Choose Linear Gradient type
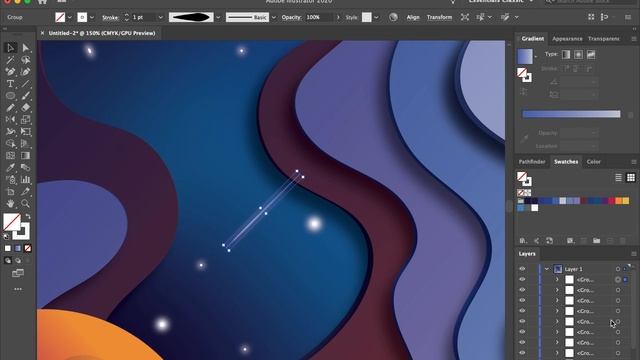The image size is (640, 360). [x=566, y=54]
